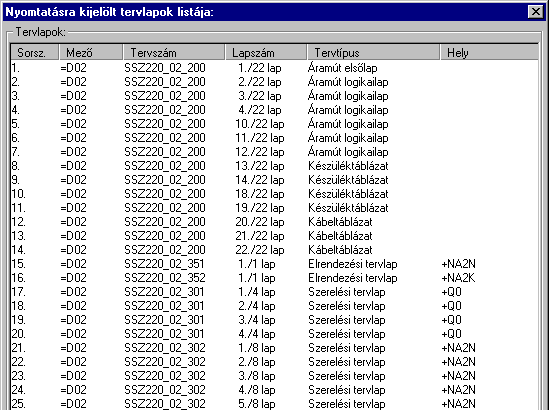
Task: Click the Tervtípus column header
Action: [x=373, y=53]
